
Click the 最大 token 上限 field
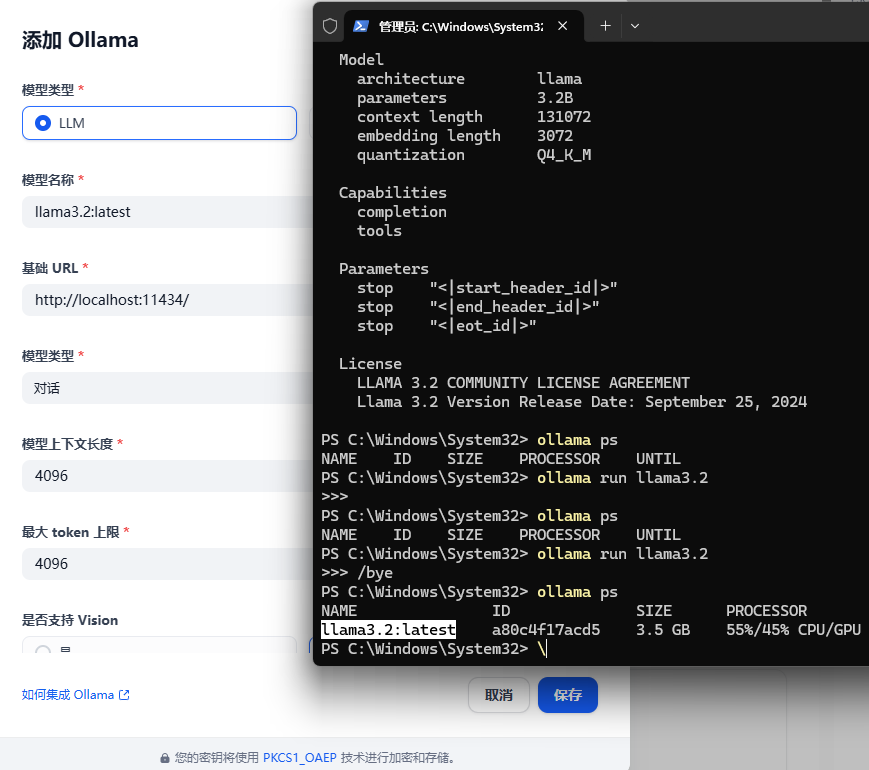(x=167, y=564)
